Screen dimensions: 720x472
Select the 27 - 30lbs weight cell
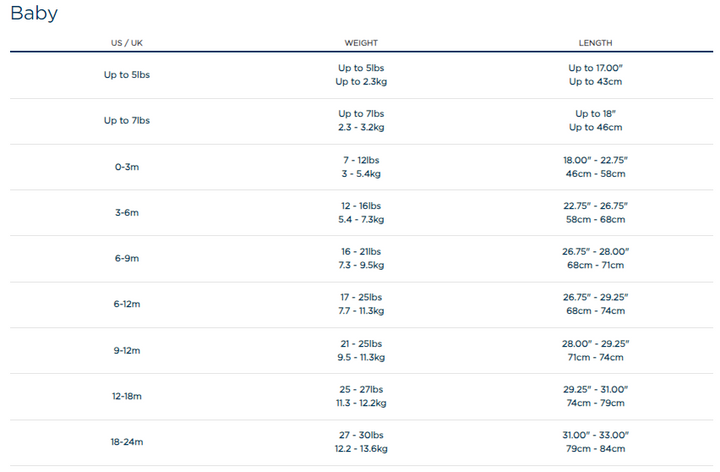(x=361, y=435)
